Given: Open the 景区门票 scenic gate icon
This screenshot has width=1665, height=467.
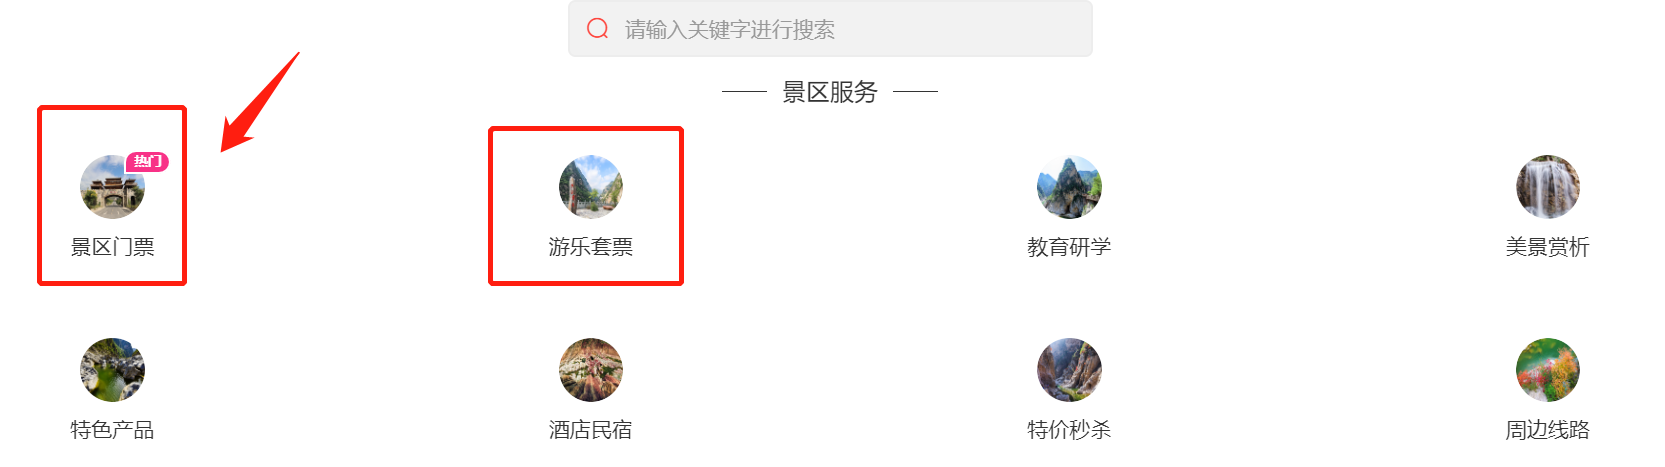Looking at the screenshot, I should tap(112, 187).
